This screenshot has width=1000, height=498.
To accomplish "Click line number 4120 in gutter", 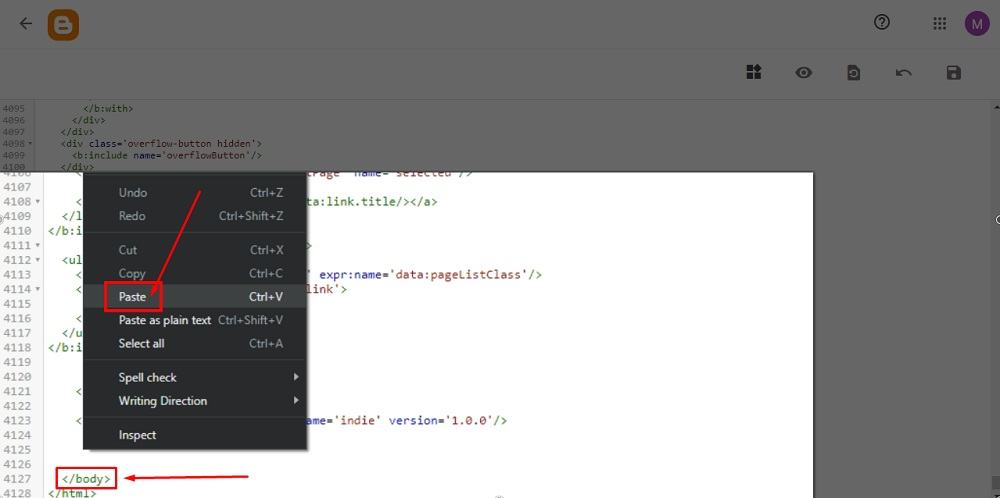I will (17, 377).
